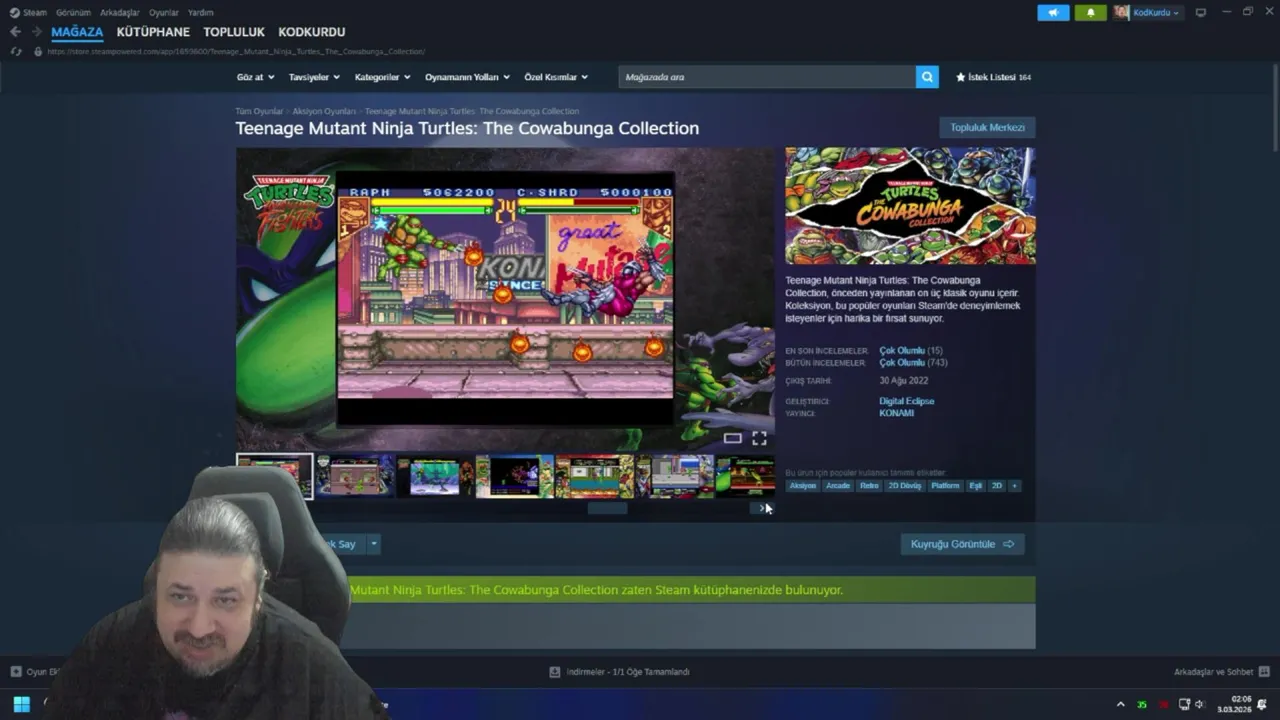Image resolution: width=1280 pixels, height=720 pixels.
Task: Switch to Big Picture mode icon
Action: tap(1201, 12)
